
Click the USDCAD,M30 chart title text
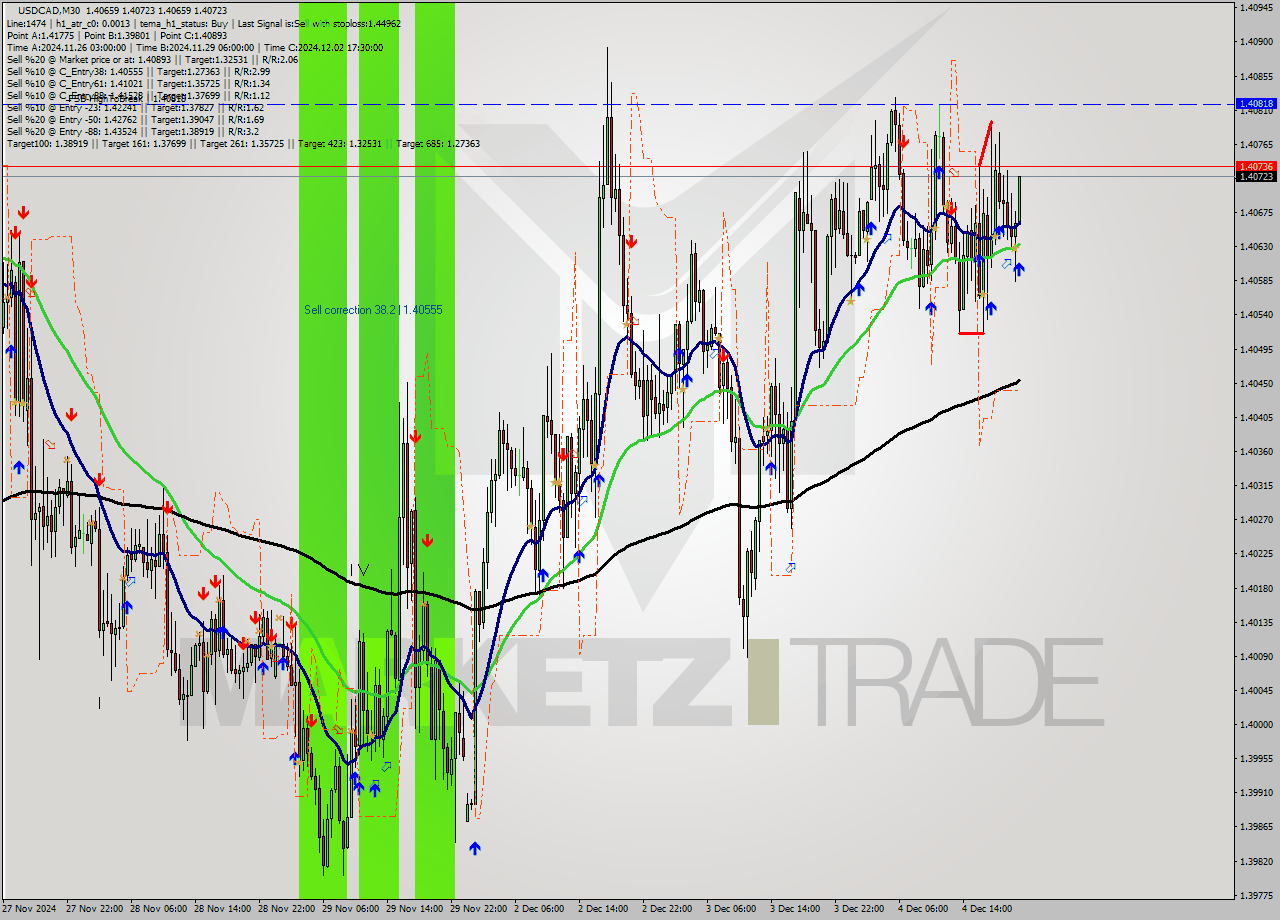pyautogui.click(x=49, y=11)
